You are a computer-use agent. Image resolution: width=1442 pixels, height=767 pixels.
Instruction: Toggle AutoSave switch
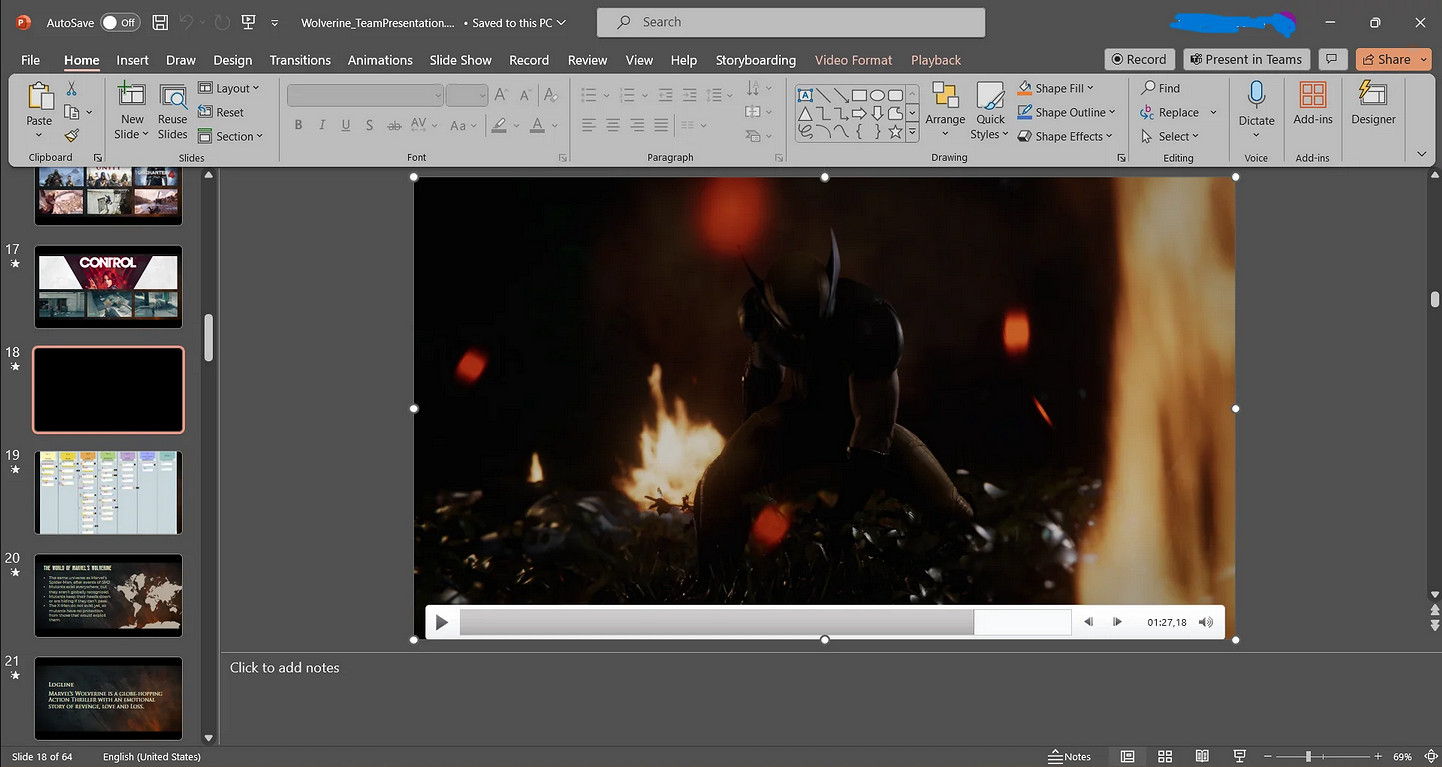click(120, 22)
